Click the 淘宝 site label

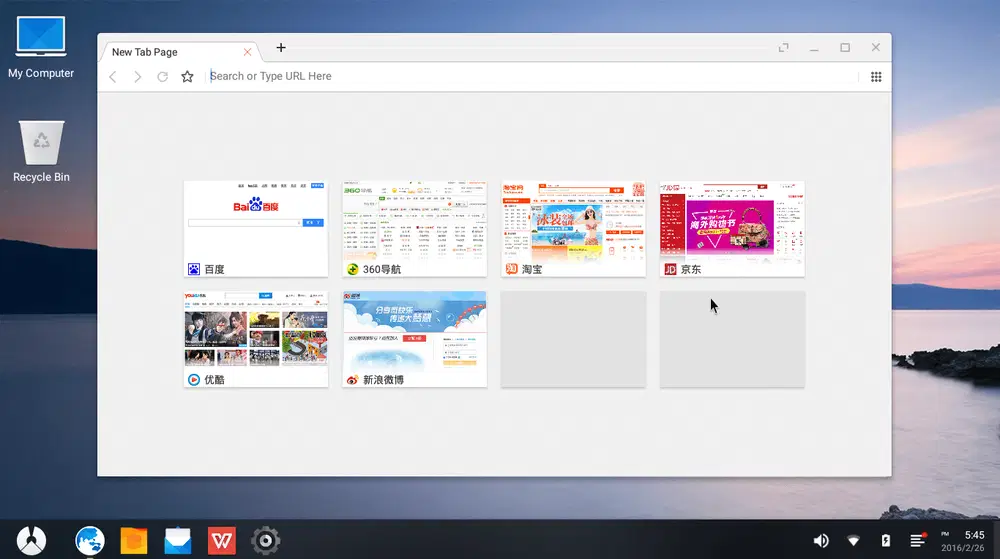[533, 270]
